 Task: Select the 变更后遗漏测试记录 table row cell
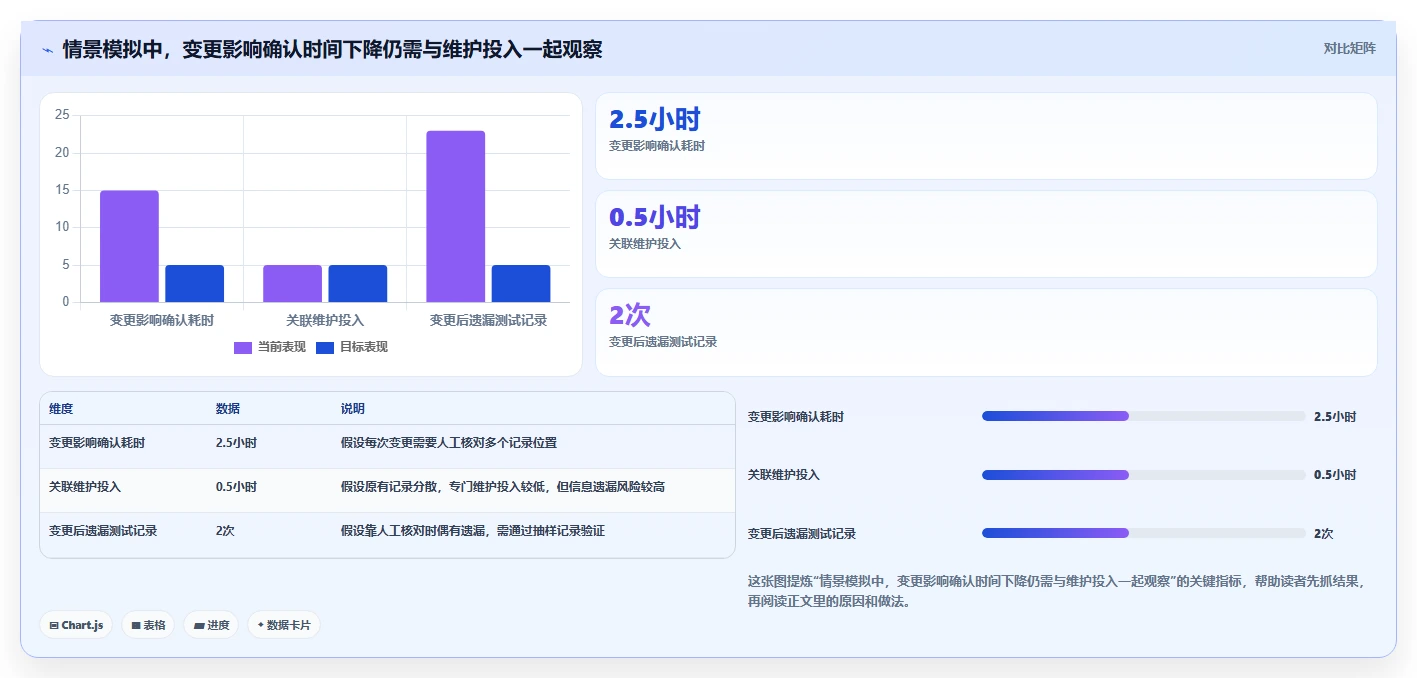103,531
